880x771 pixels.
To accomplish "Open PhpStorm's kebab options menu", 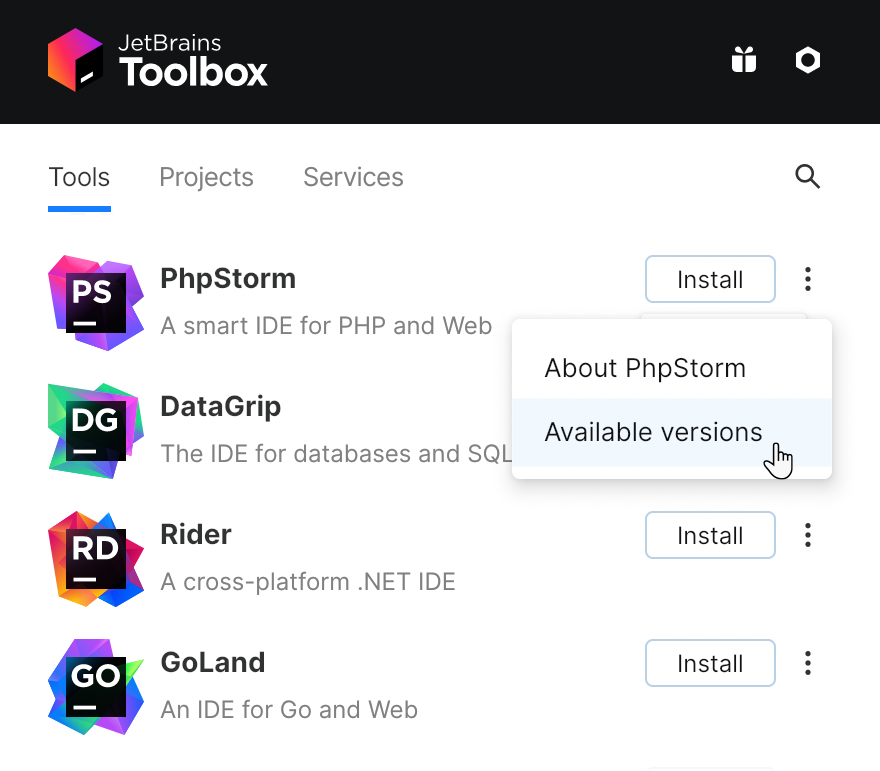I will [807, 279].
